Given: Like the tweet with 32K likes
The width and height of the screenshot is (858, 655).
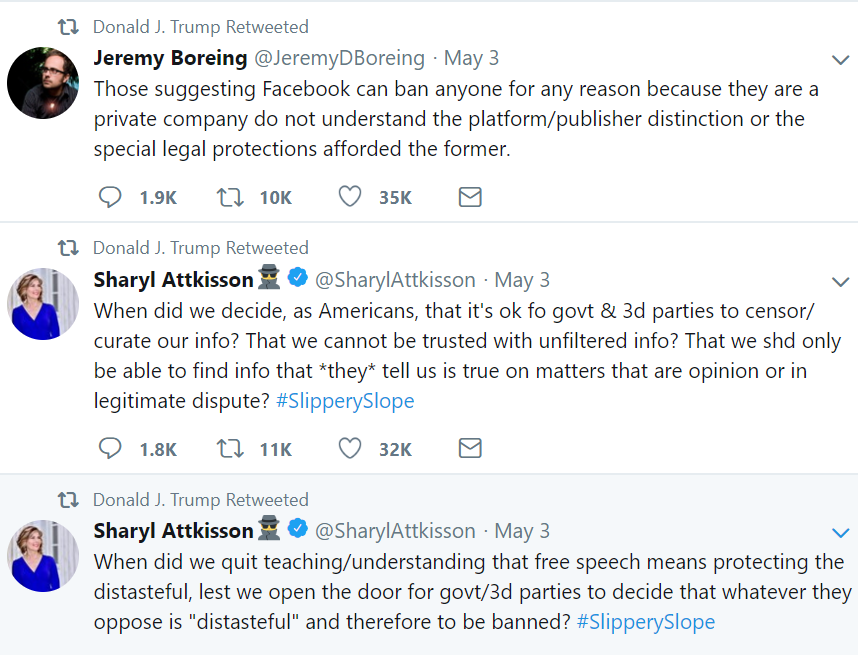Looking at the screenshot, I should tap(349, 449).
